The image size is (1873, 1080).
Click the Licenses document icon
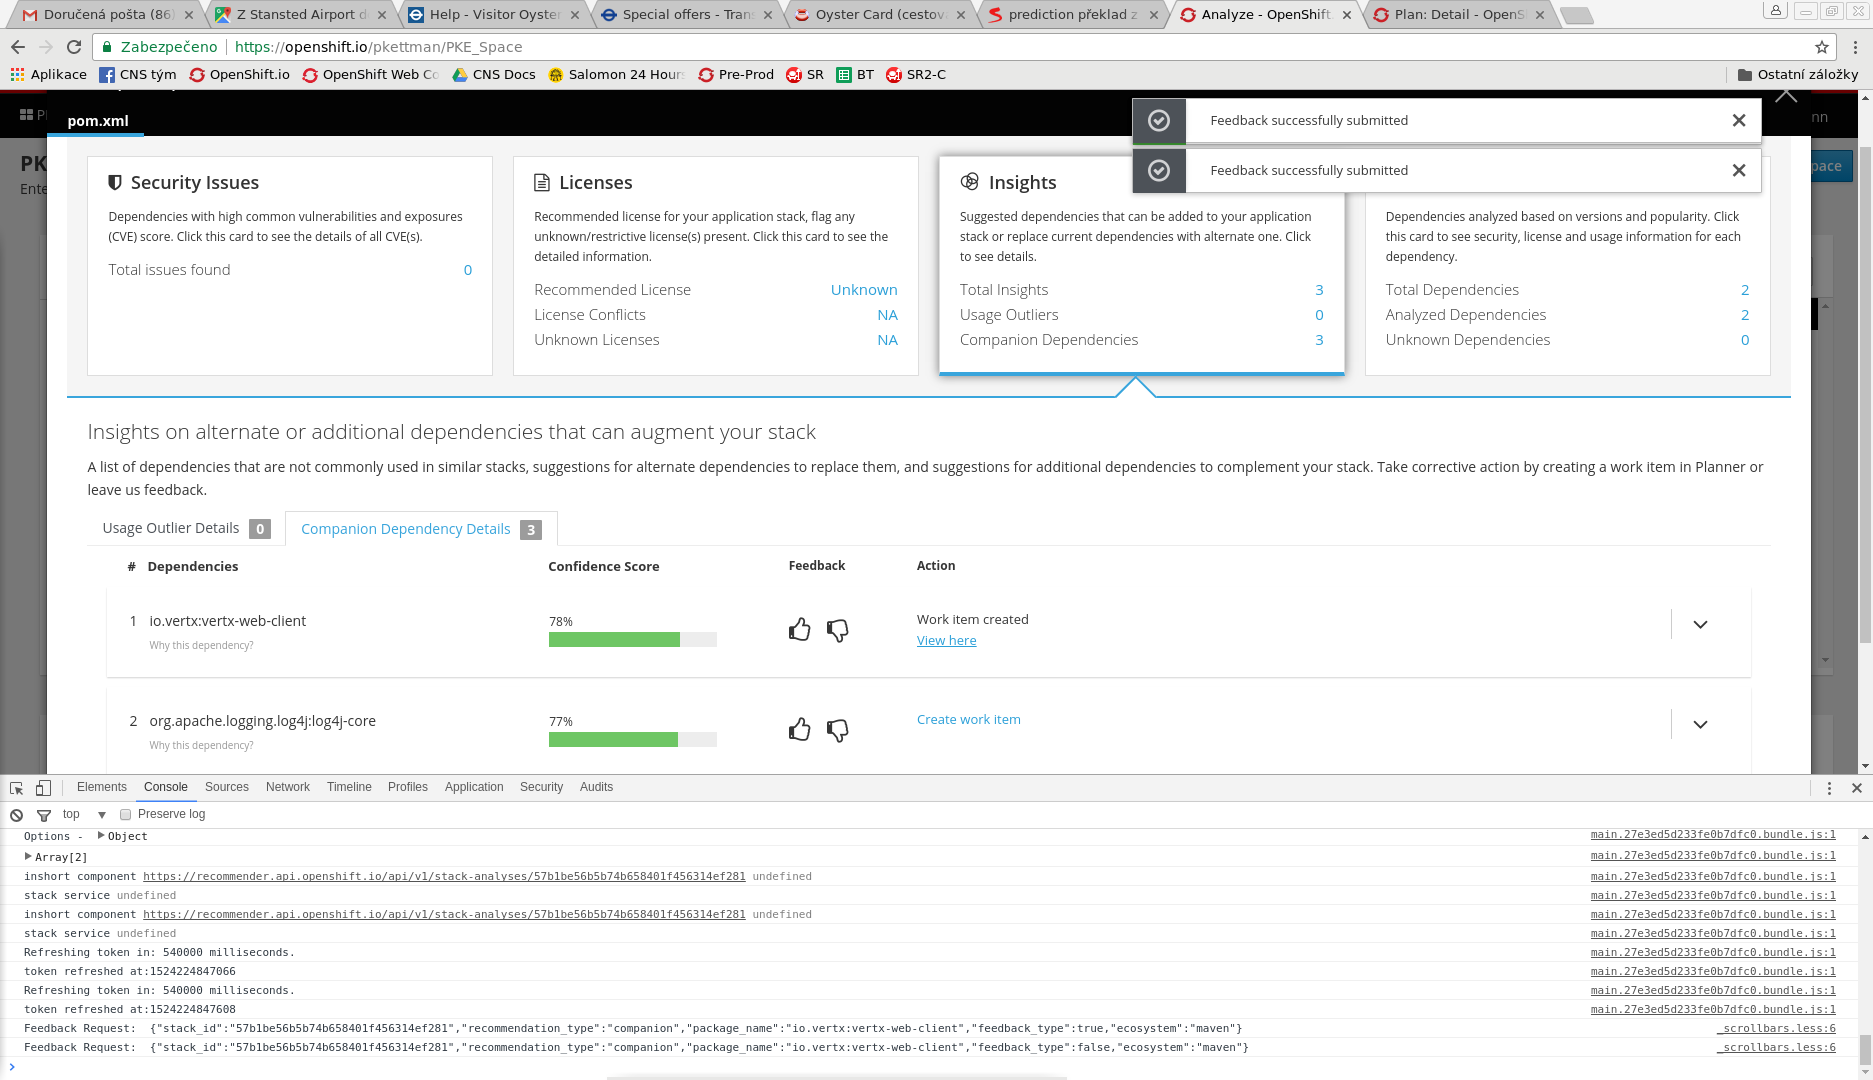pyautogui.click(x=543, y=182)
